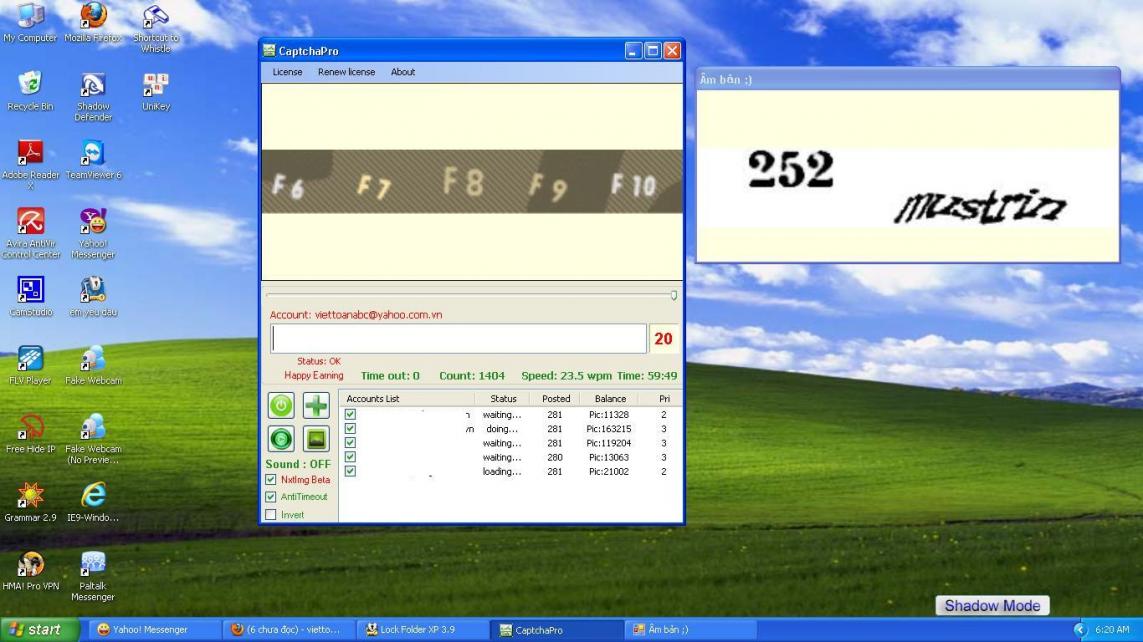
Task: Click the slider handle above the Account line
Action: (674, 295)
